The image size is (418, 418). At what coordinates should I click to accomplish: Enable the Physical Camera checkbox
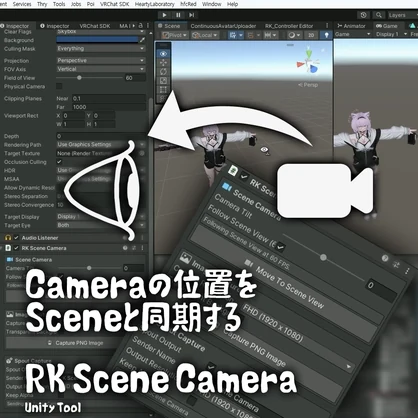click(59, 86)
